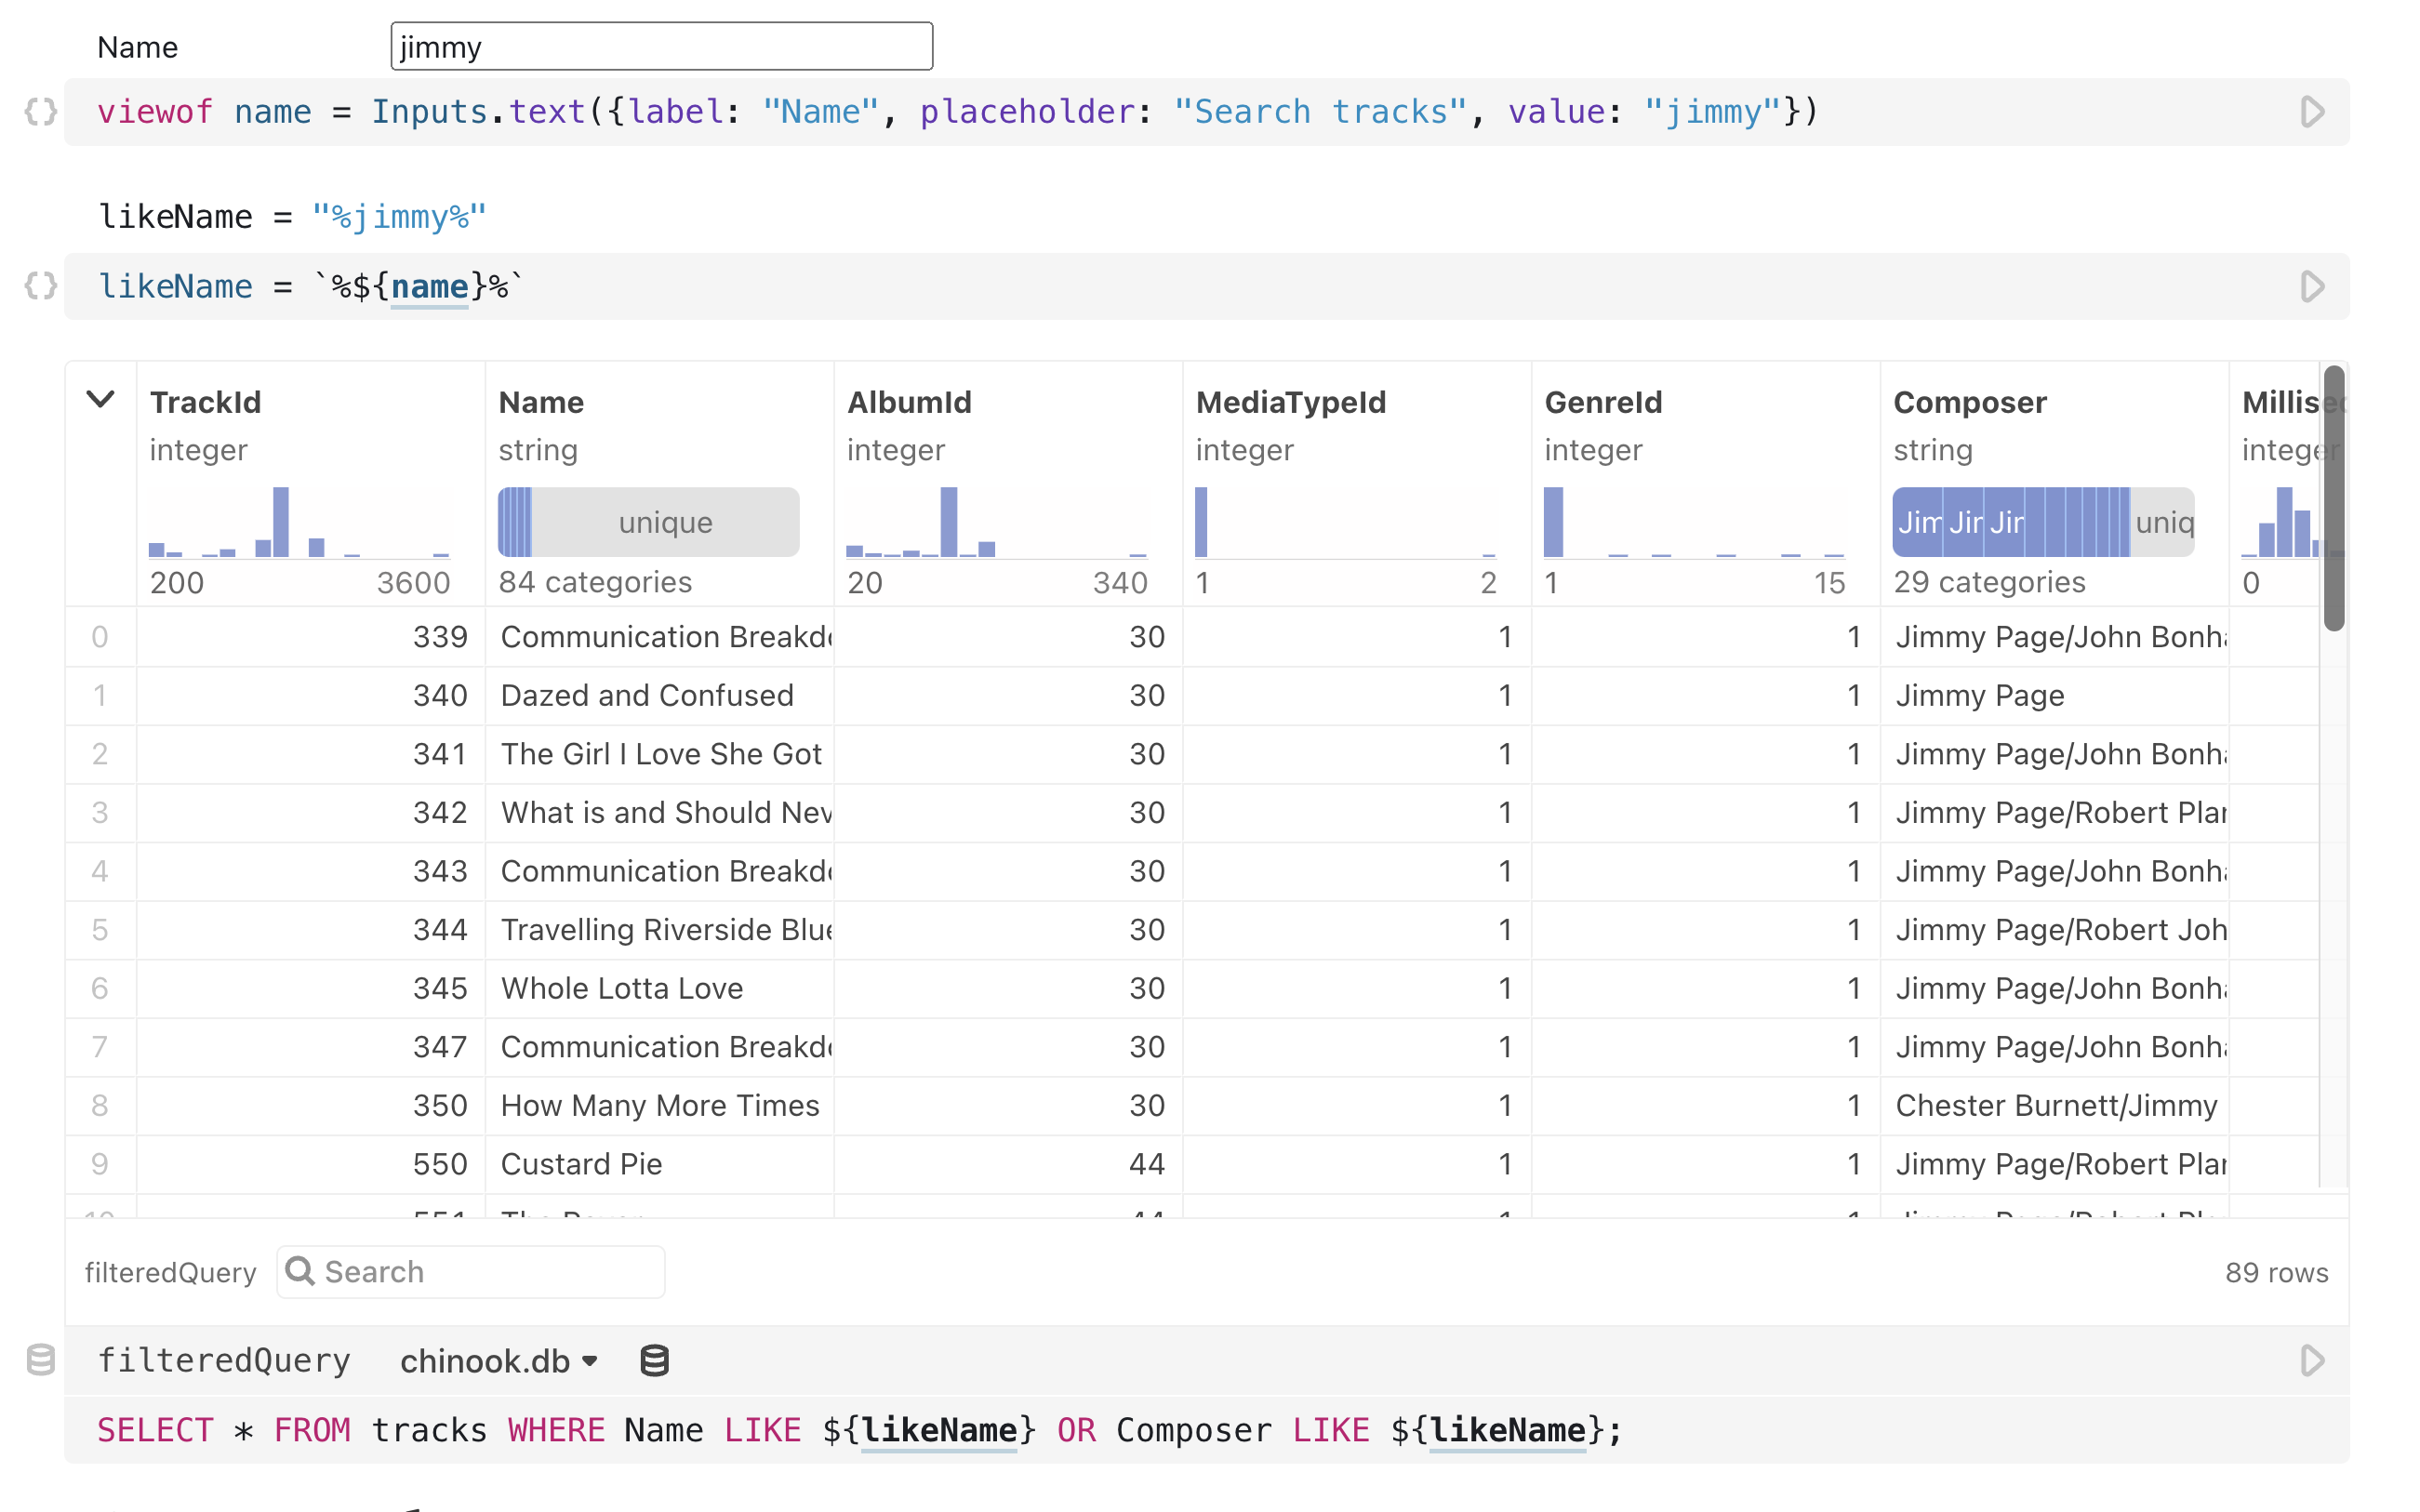
Task: Sort tracks by the Composer column header
Action: (x=1969, y=402)
